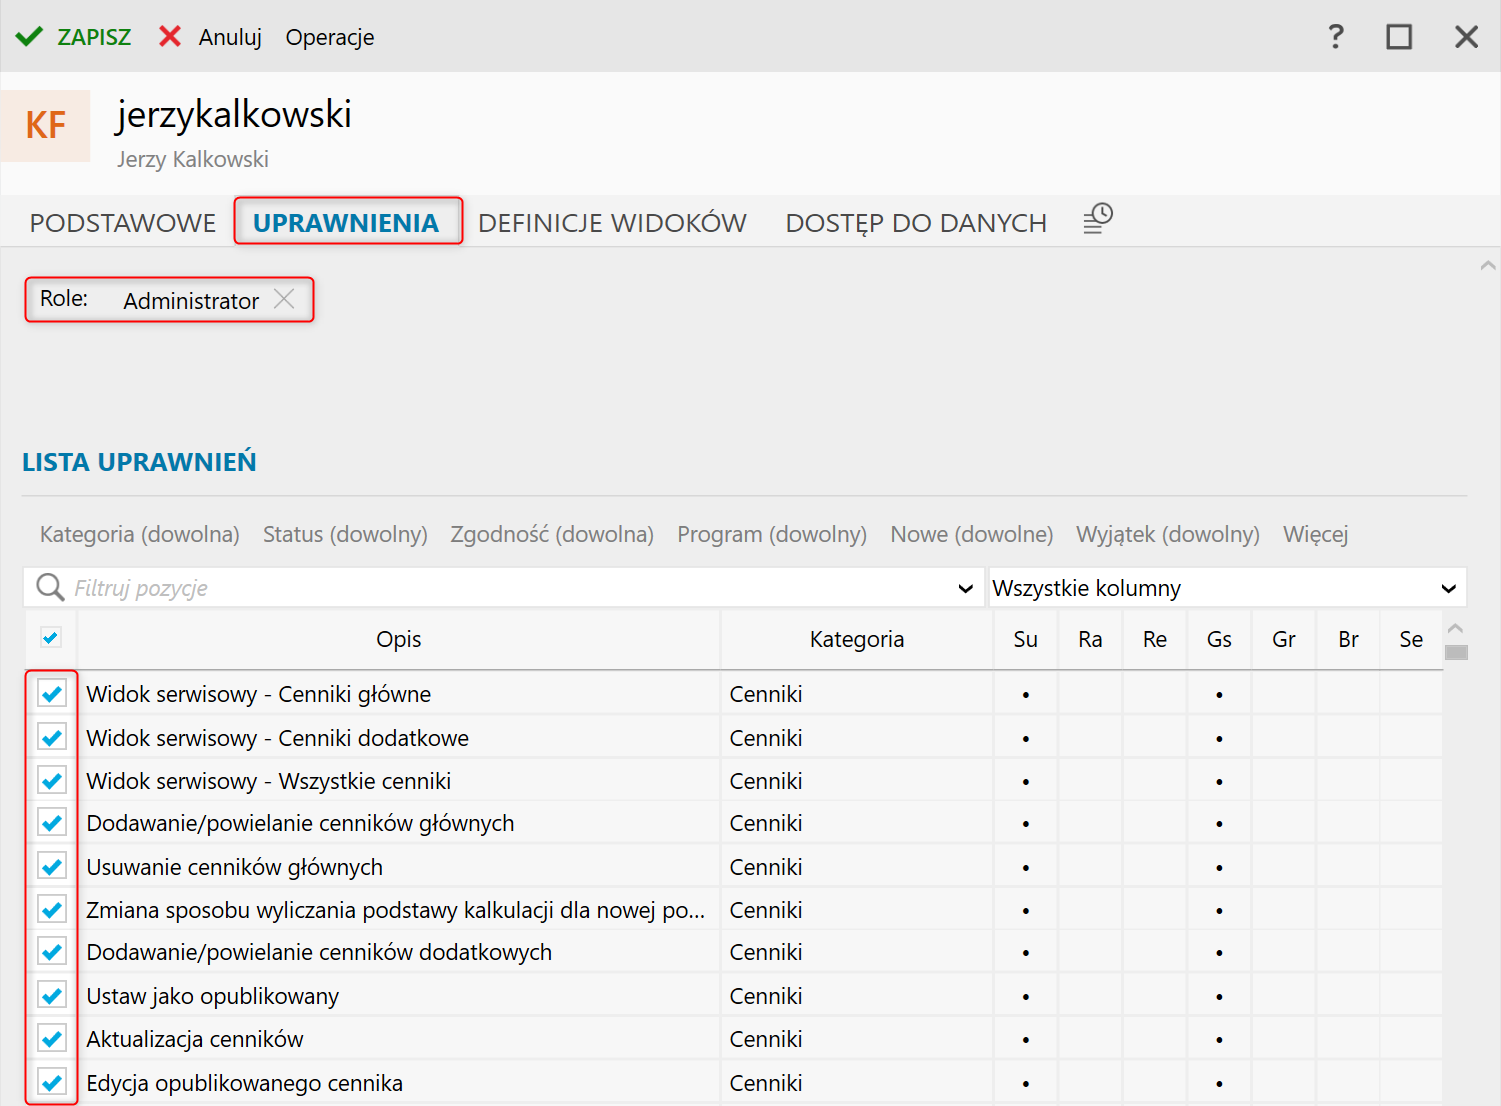The height and width of the screenshot is (1106, 1501).
Task: Open the Wszystkie kolumny dropdown
Action: (x=1227, y=588)
